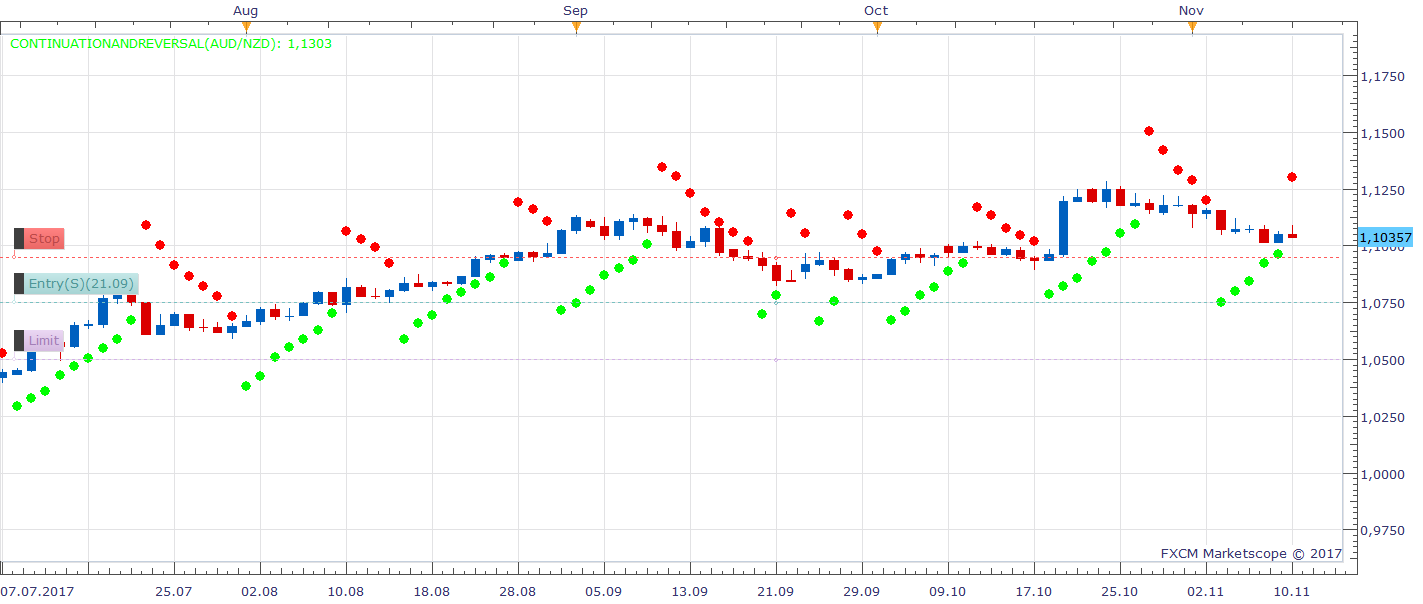The image size is (1423, 604).
Task: Click the 1,0750 price axis value
Action: tap(1381, 304)
